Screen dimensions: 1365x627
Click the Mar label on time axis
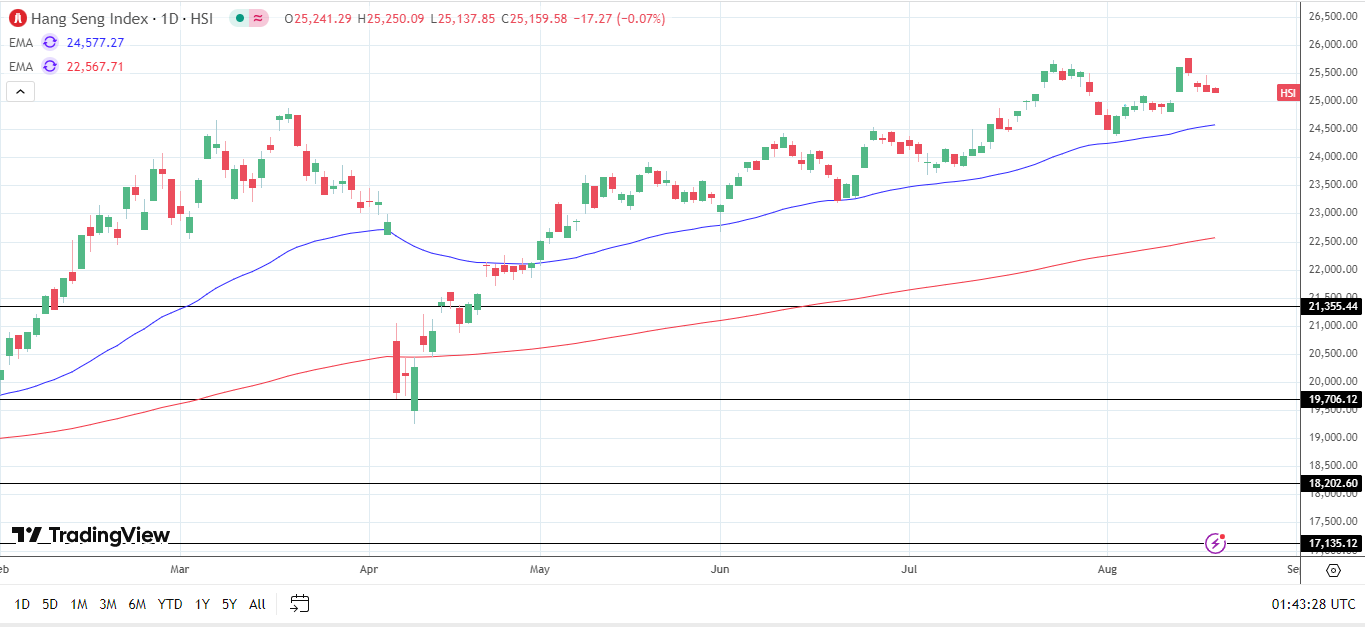pos(180,570)
